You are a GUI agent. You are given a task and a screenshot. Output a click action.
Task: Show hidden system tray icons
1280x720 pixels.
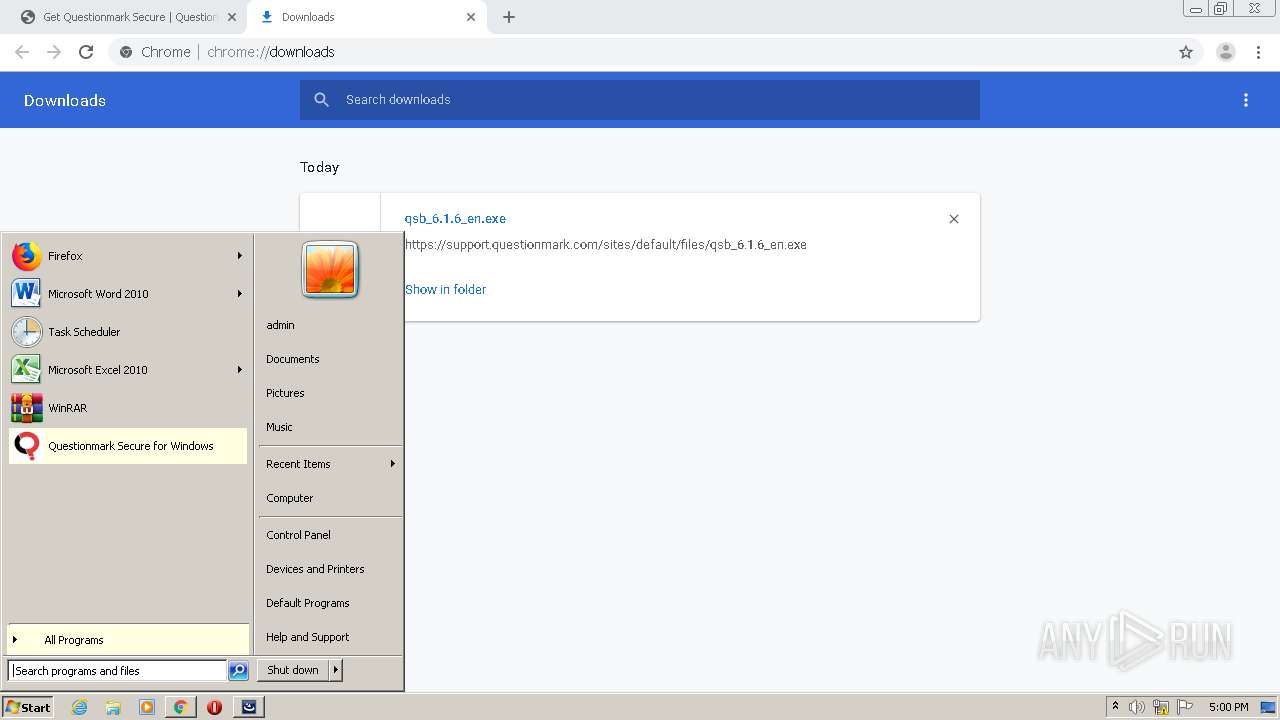pyautogui.click(x=1115, y=707)
